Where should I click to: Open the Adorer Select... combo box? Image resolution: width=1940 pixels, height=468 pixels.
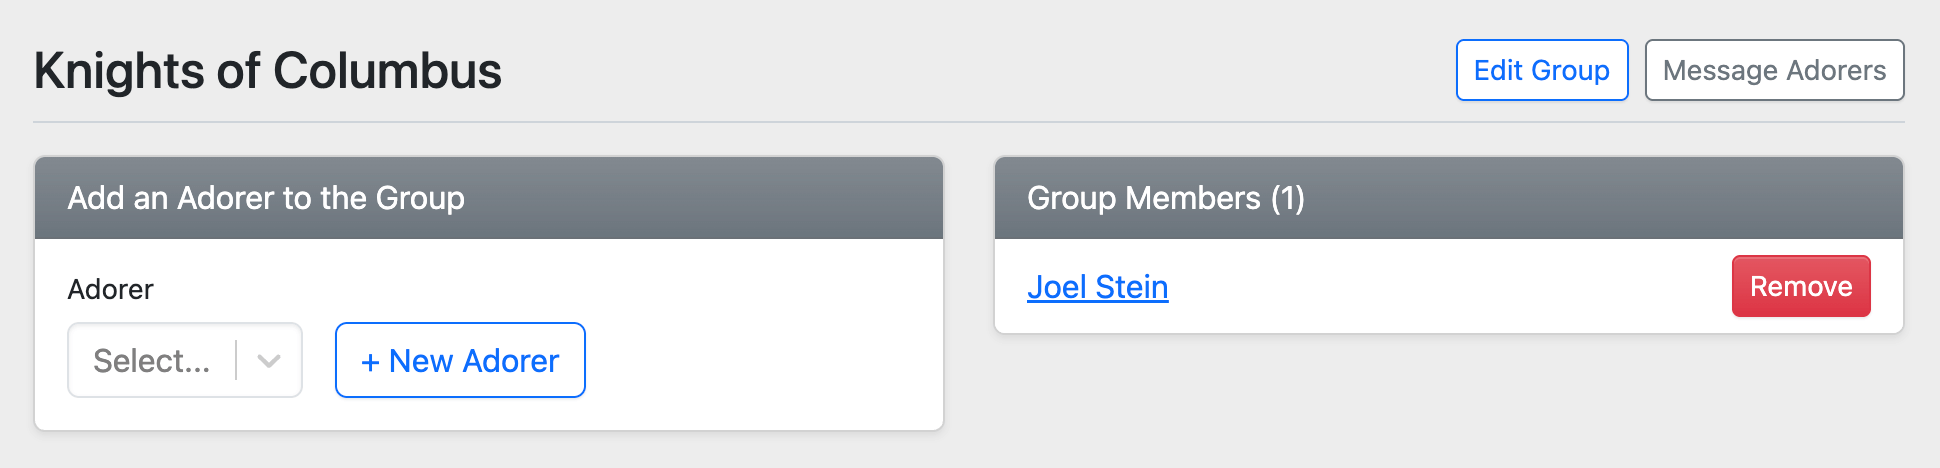152,360
